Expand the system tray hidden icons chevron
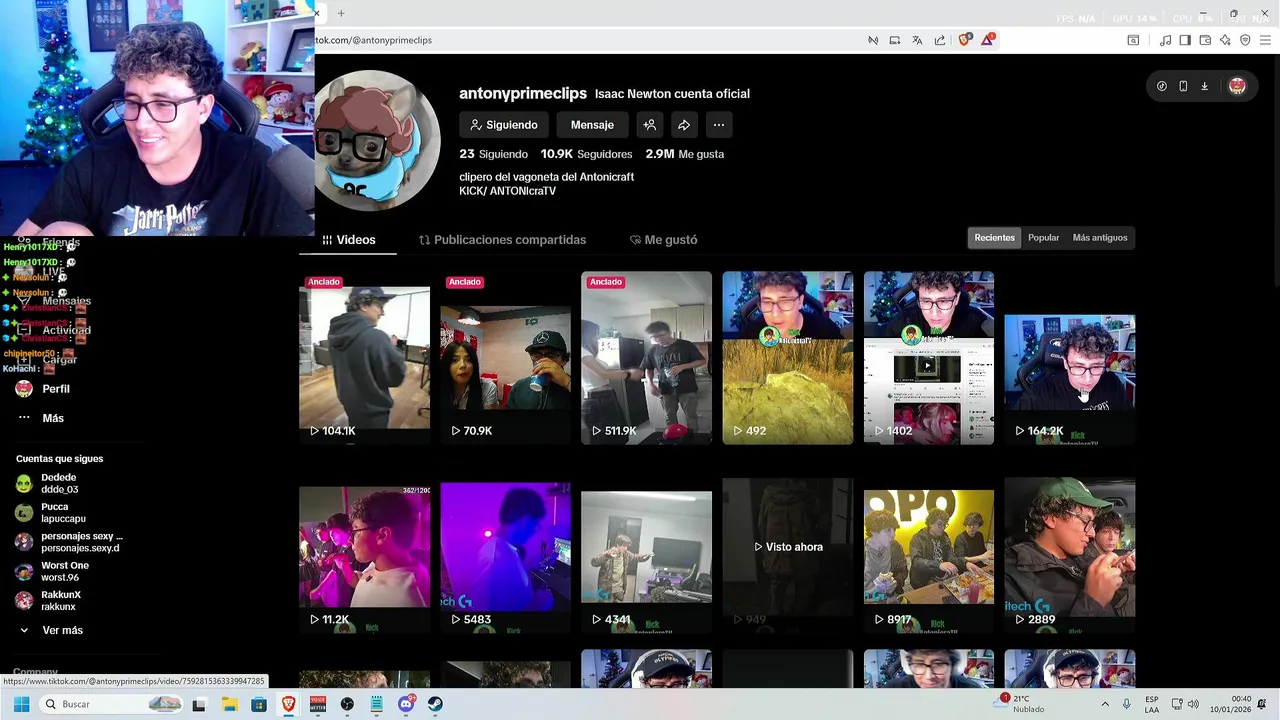 (1105, 704)
